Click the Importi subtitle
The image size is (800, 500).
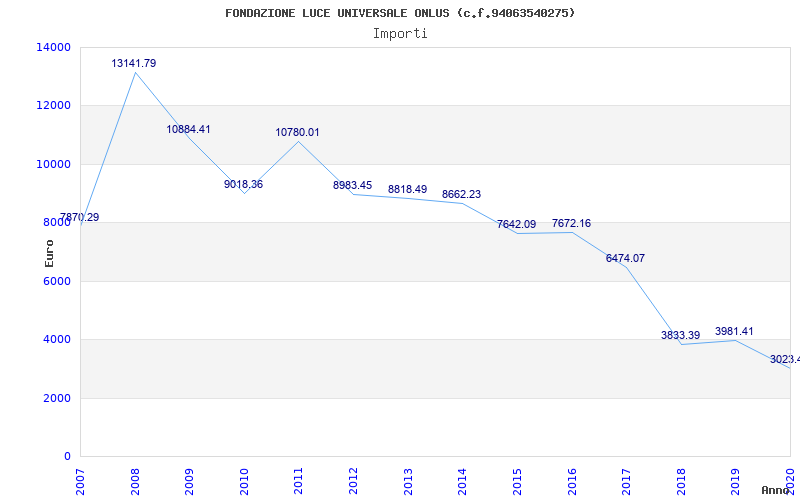coord(400,33)
